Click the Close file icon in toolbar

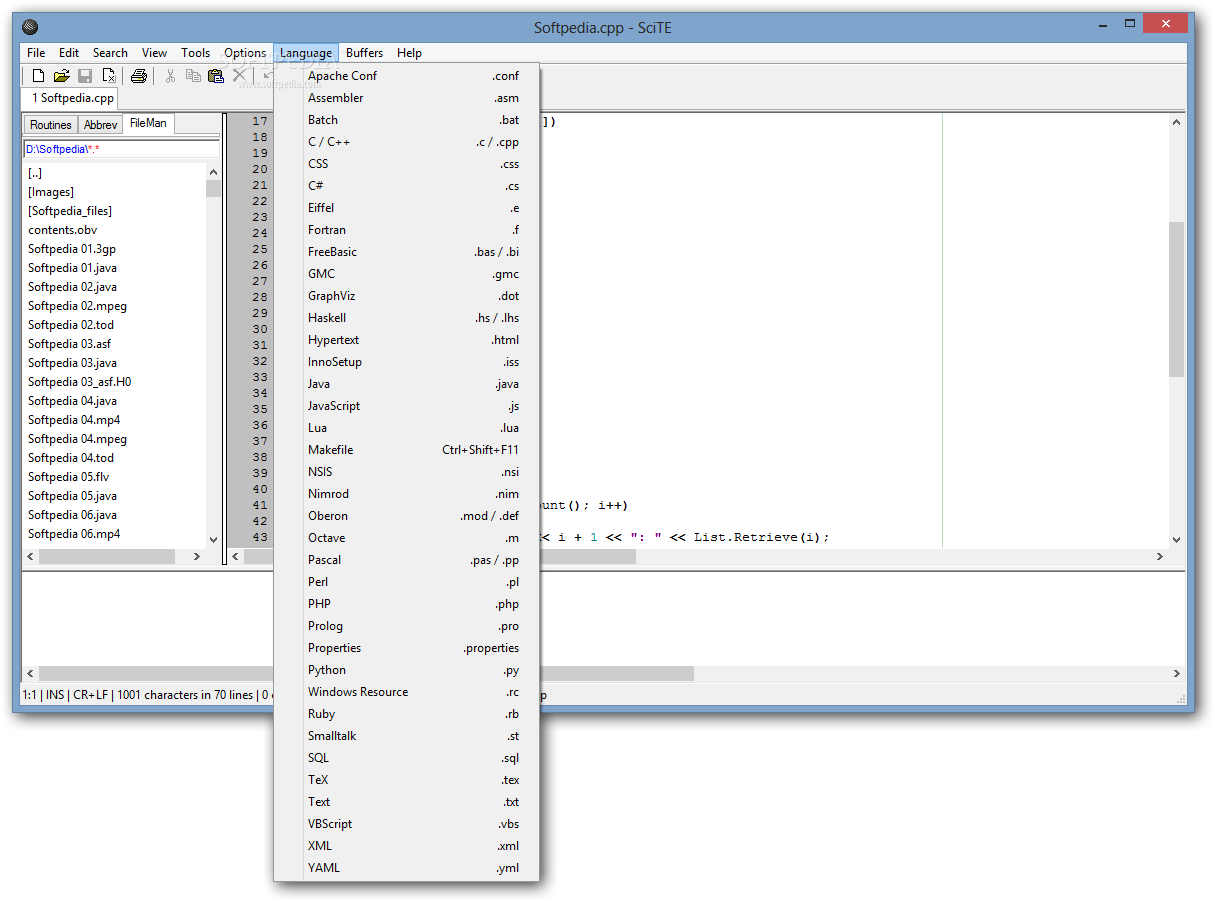pos(109,76)
